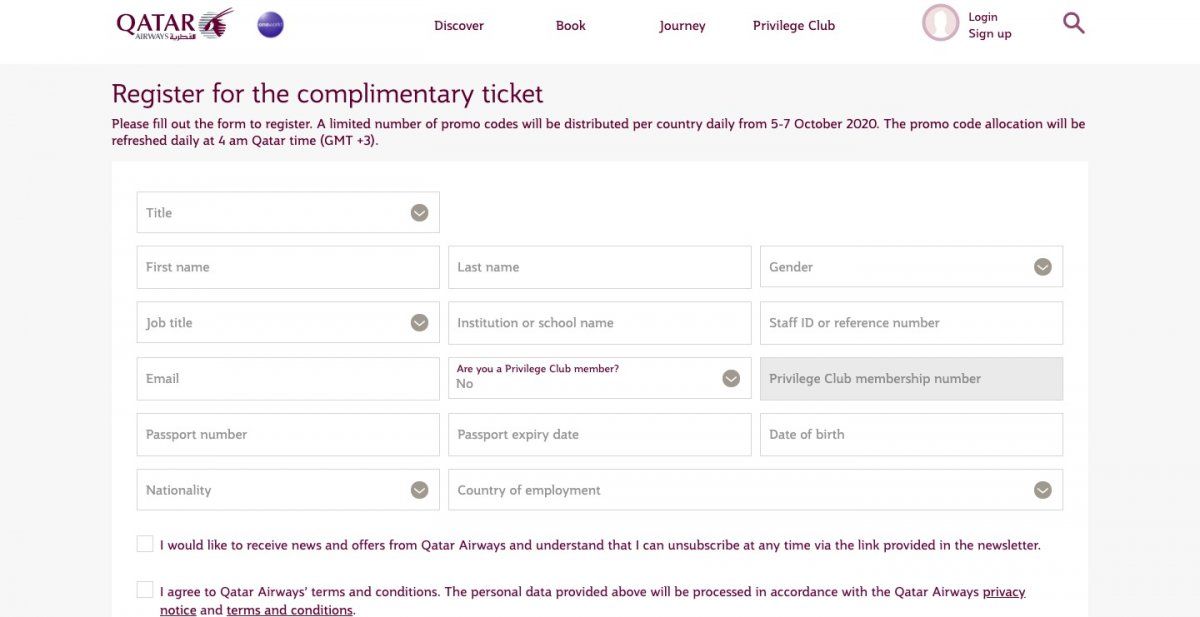This screenshot has width=1200, height=617.
Task: Enable the news and offers checkbox
Action: 146,544
